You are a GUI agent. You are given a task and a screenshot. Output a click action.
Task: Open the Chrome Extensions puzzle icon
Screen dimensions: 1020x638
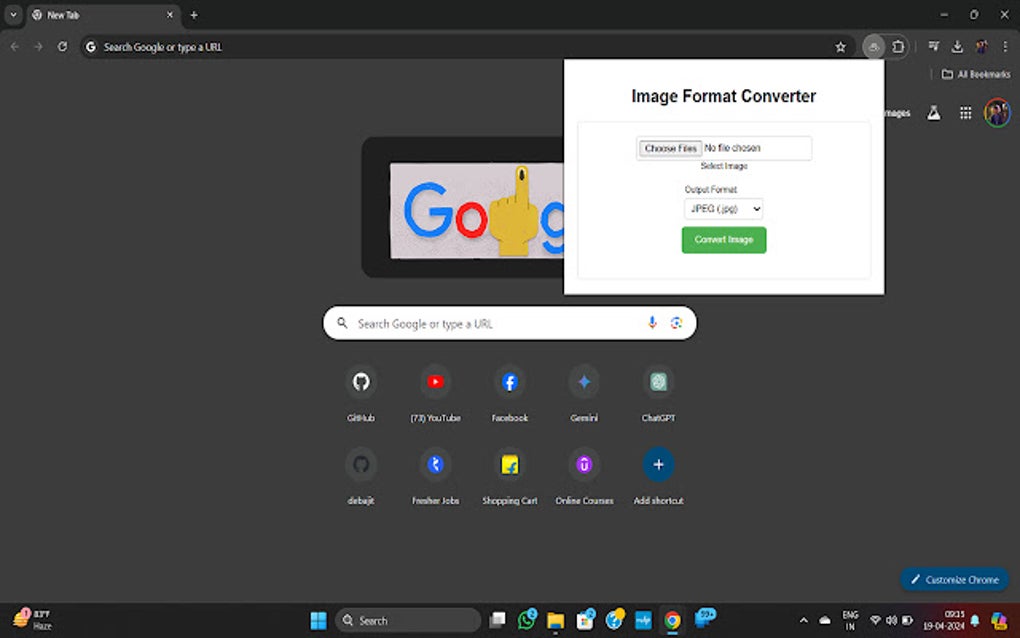pos(899,46)
